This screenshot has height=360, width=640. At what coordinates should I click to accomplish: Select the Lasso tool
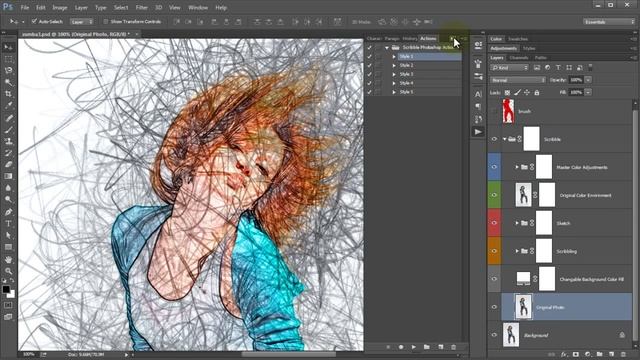tap(8, 71)
